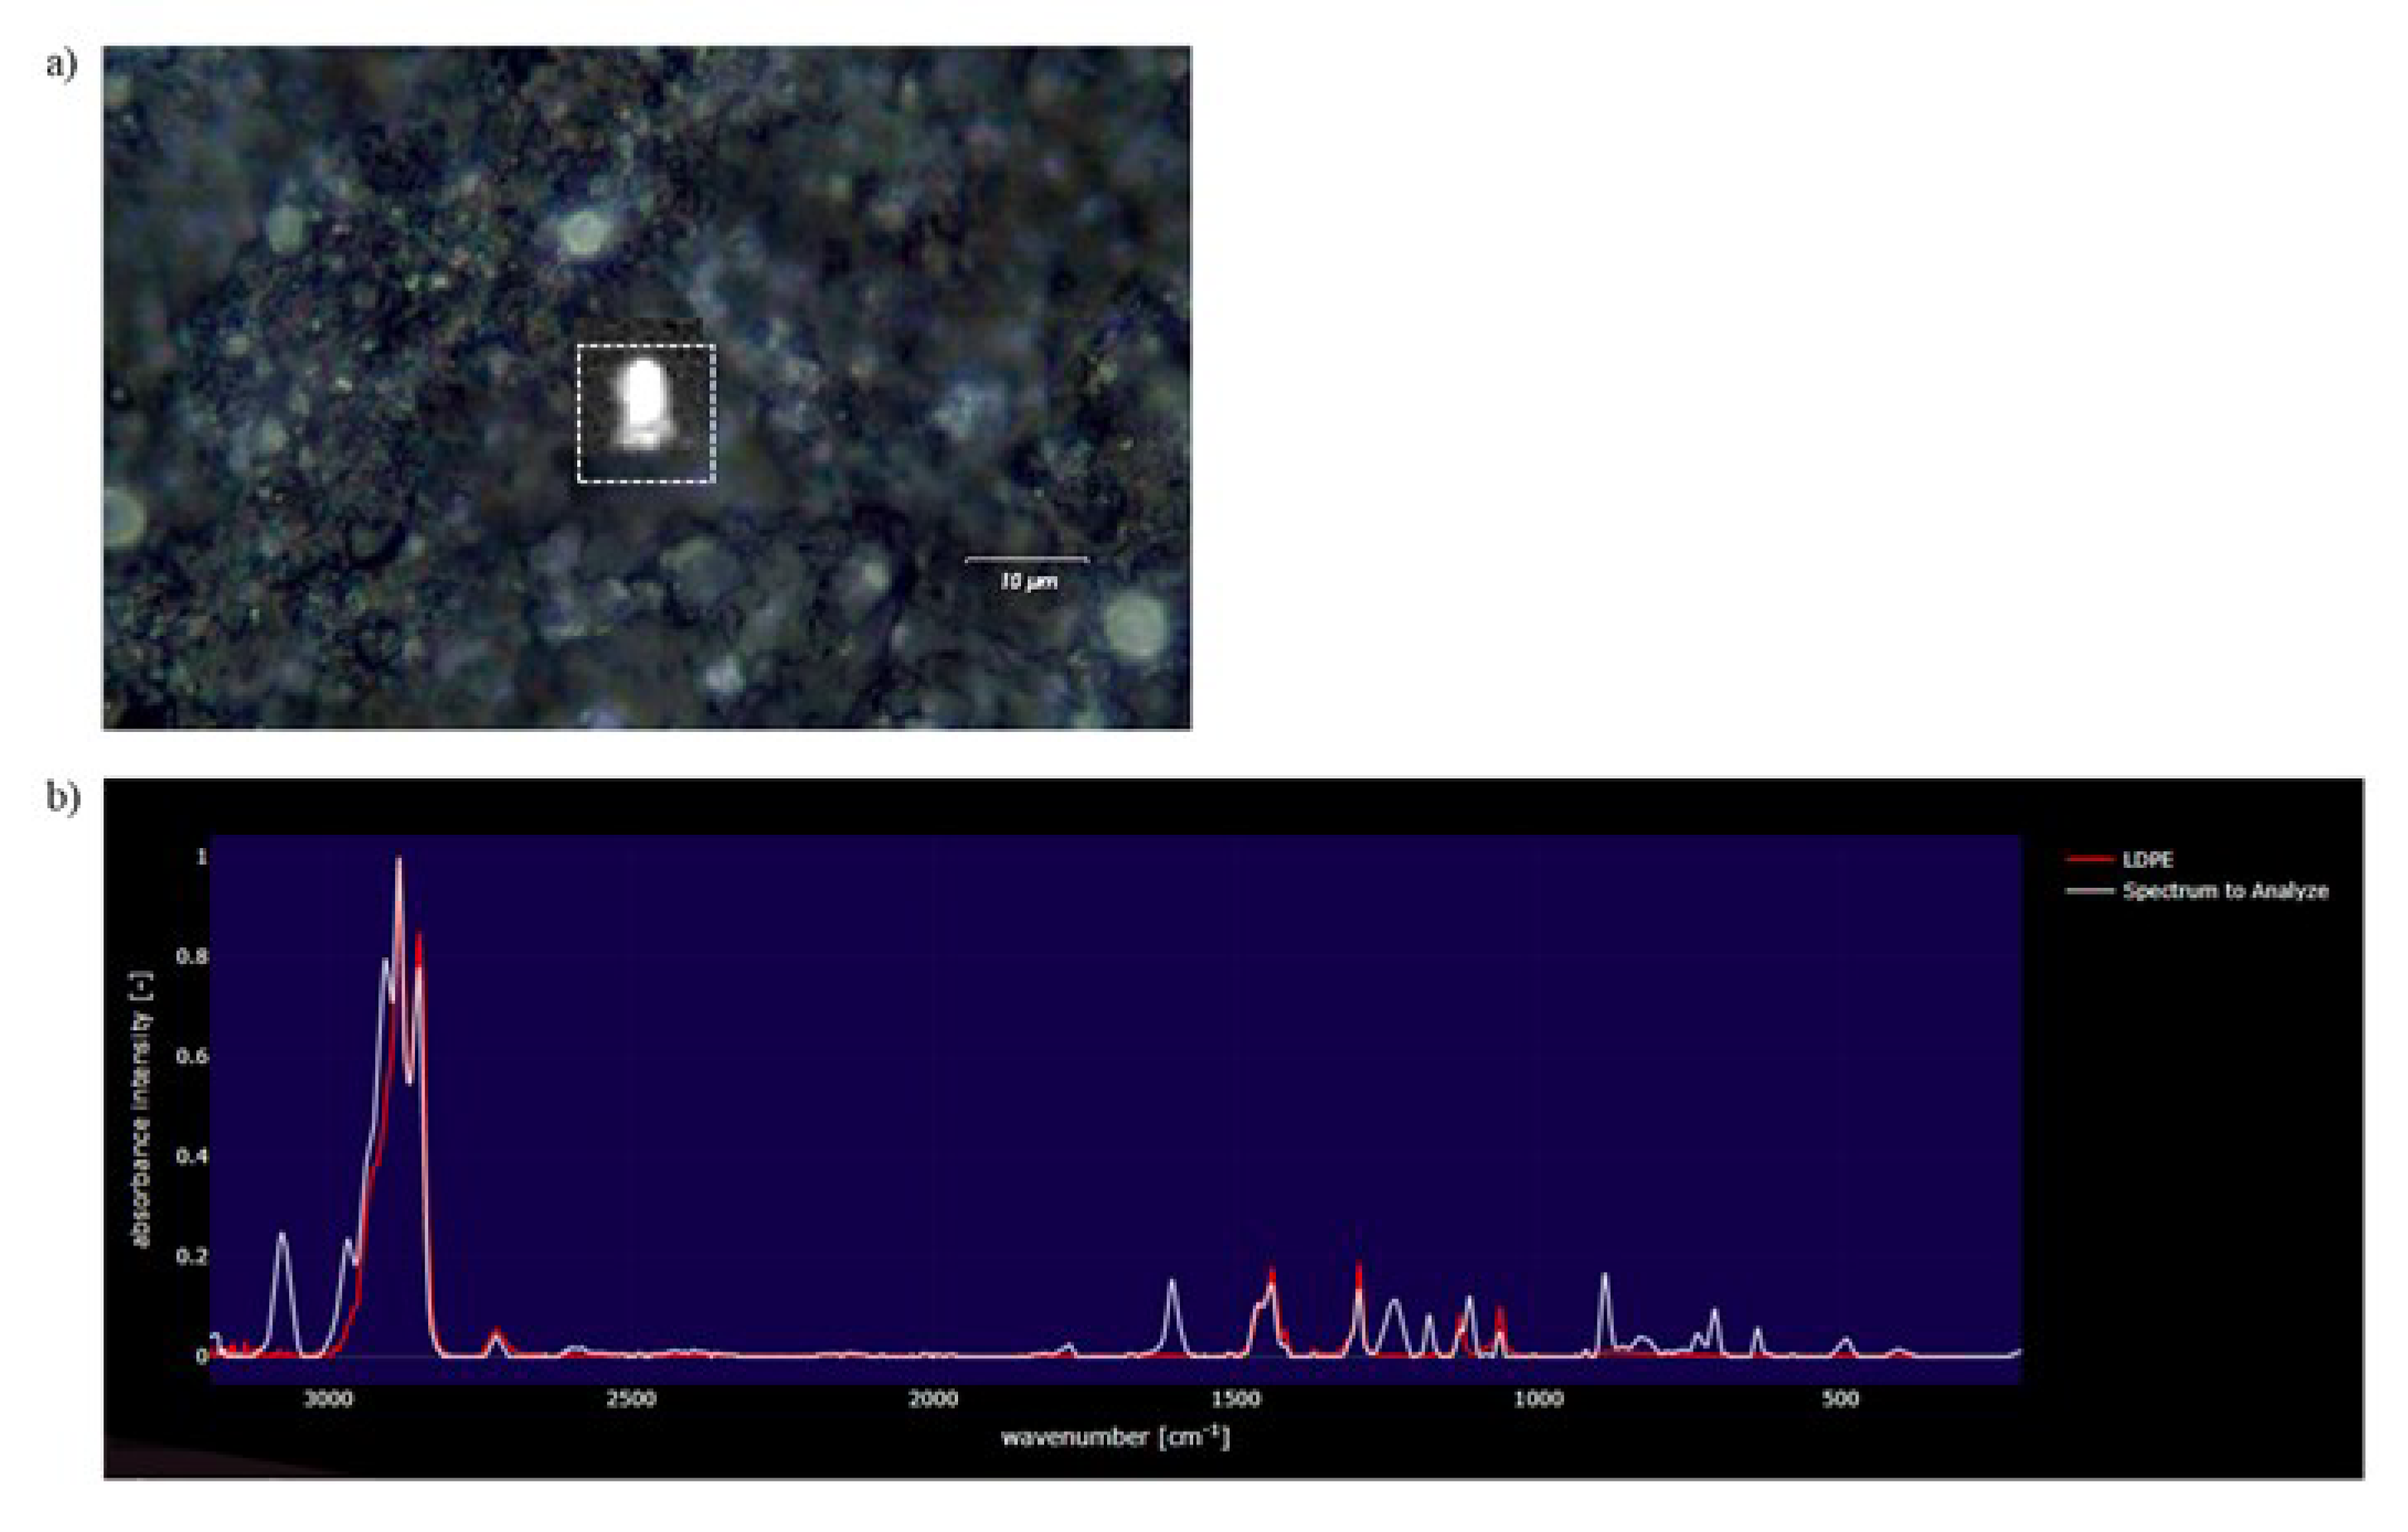This screenshot has height=1532, width=2408.
Task: Click the x-axis tick label 3000
Action: click(328, 1399)
